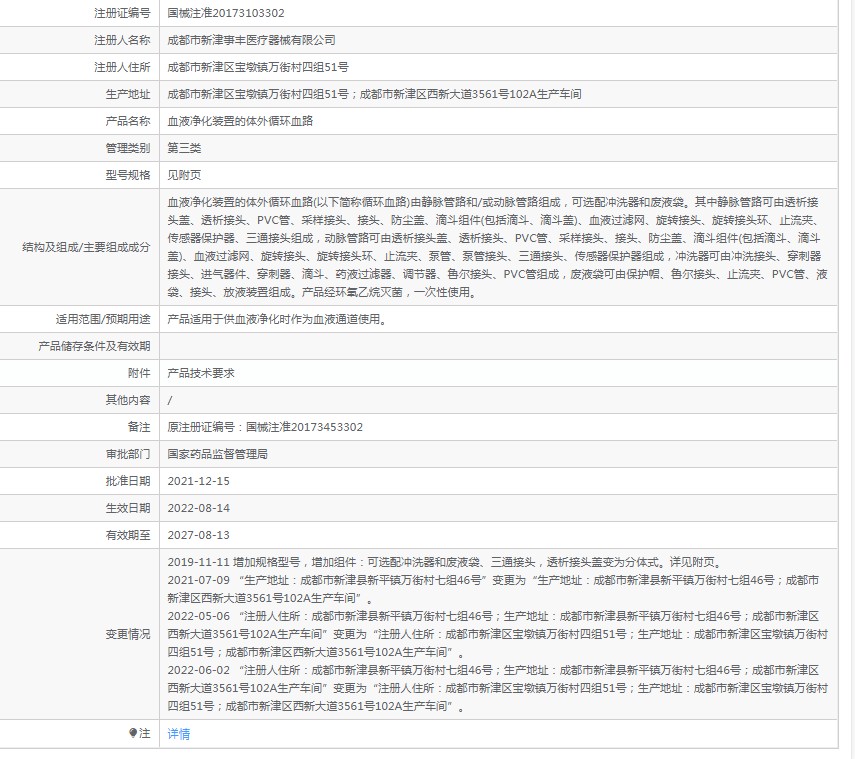Select the 2021-07-09 change entry
This screenshot has height=759, width=855.
[x=493, y=589]
